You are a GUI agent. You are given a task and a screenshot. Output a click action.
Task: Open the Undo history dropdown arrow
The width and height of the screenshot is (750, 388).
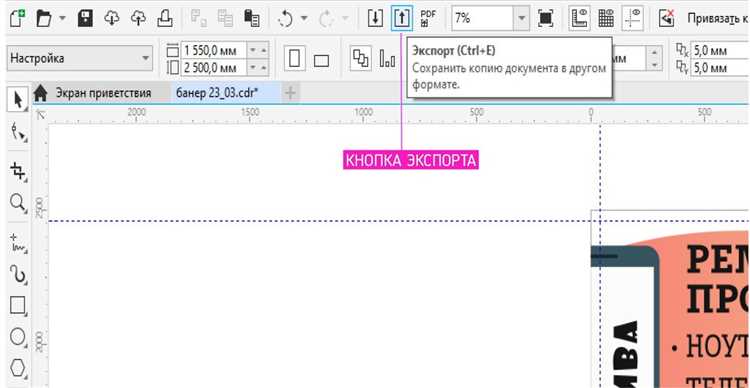(x=304, y=19)
